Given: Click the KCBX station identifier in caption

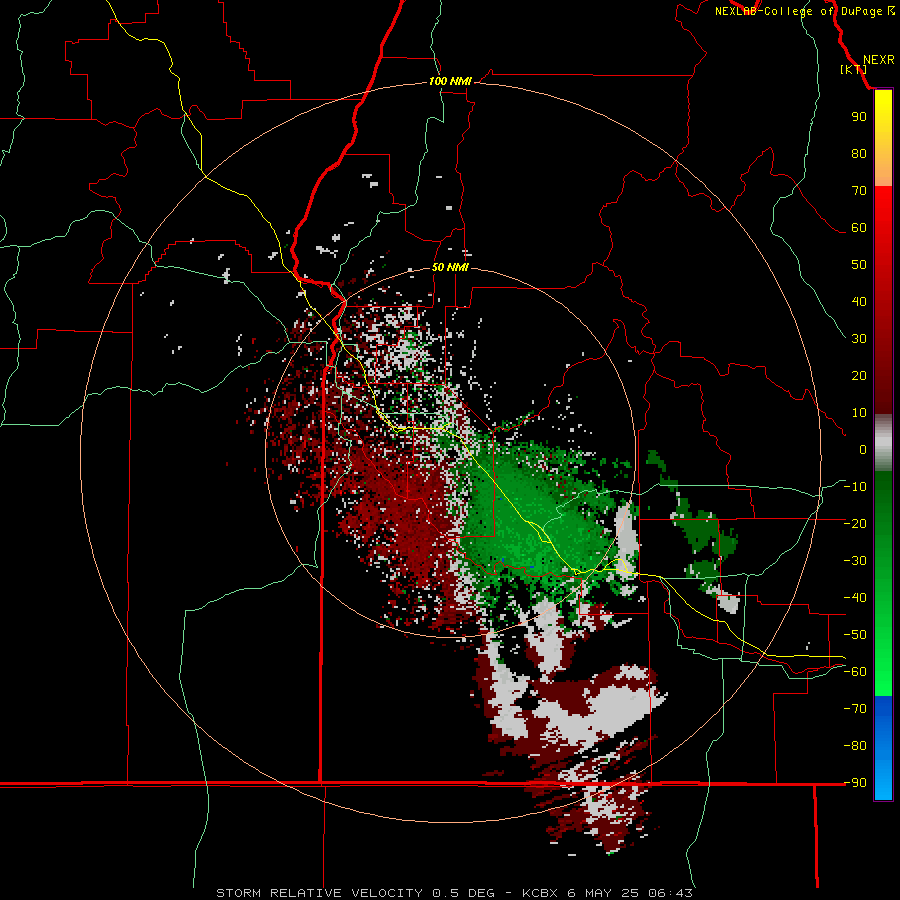Looking at the screenshot, I should tap(540, 893).
